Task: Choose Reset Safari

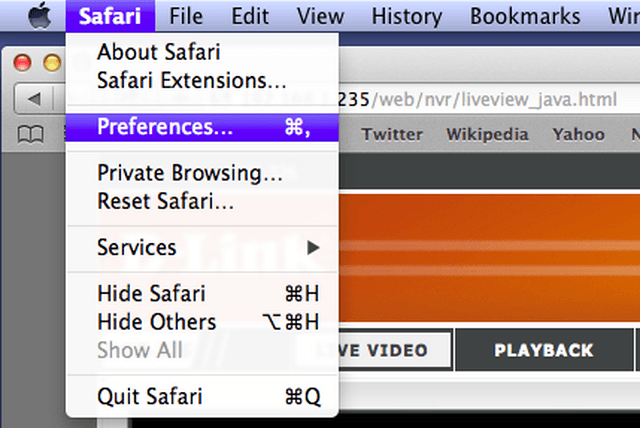Action: [202, 201]
